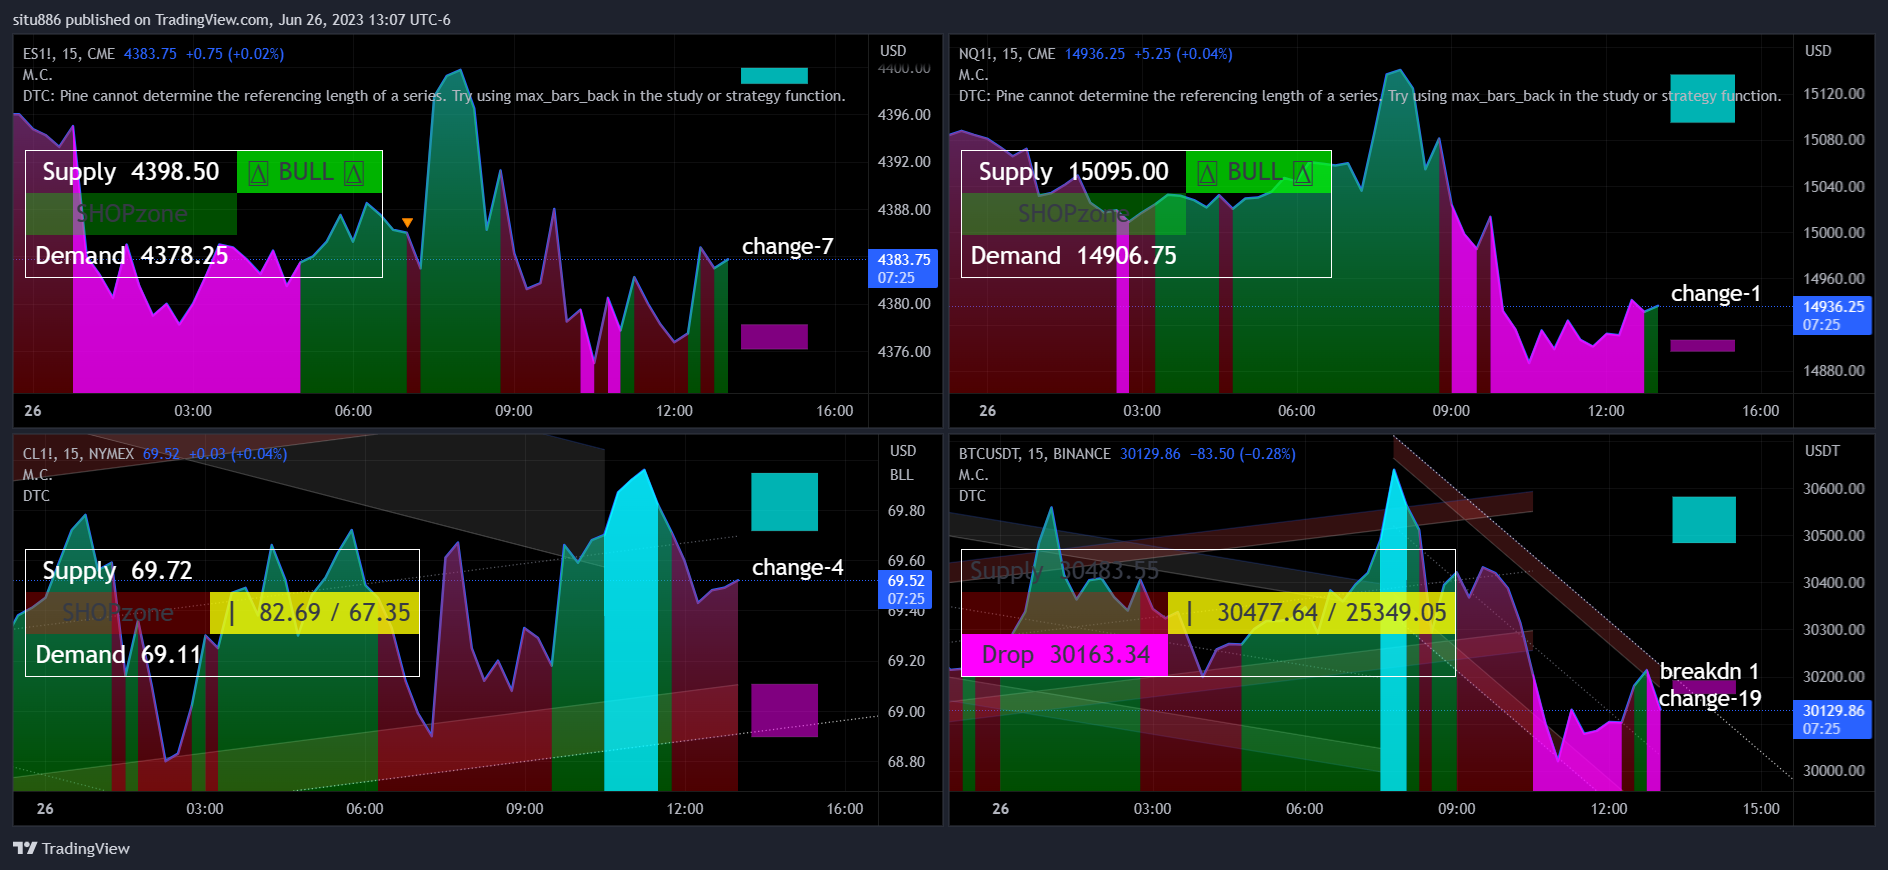Click the change-4 label on CL1! chart

point(797,567)
